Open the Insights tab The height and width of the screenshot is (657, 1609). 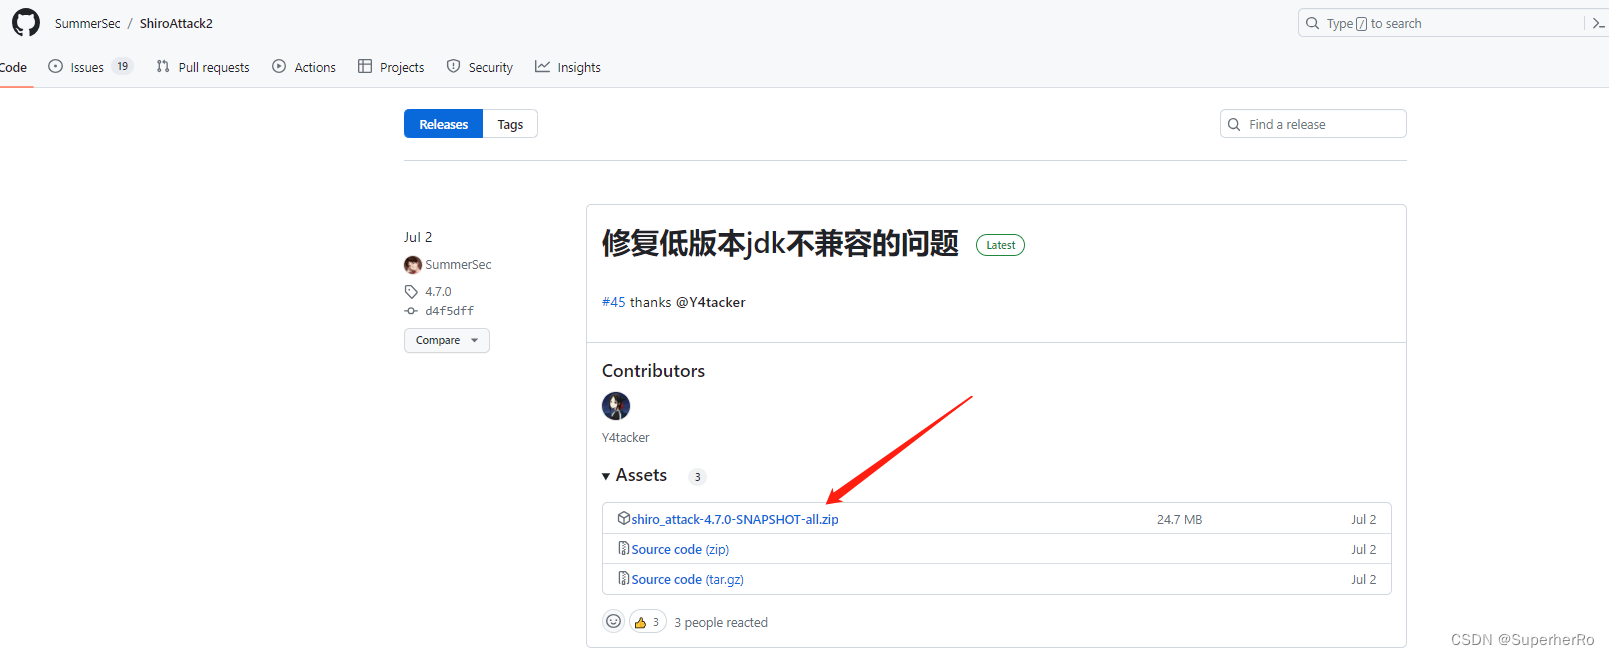(568, 67)
